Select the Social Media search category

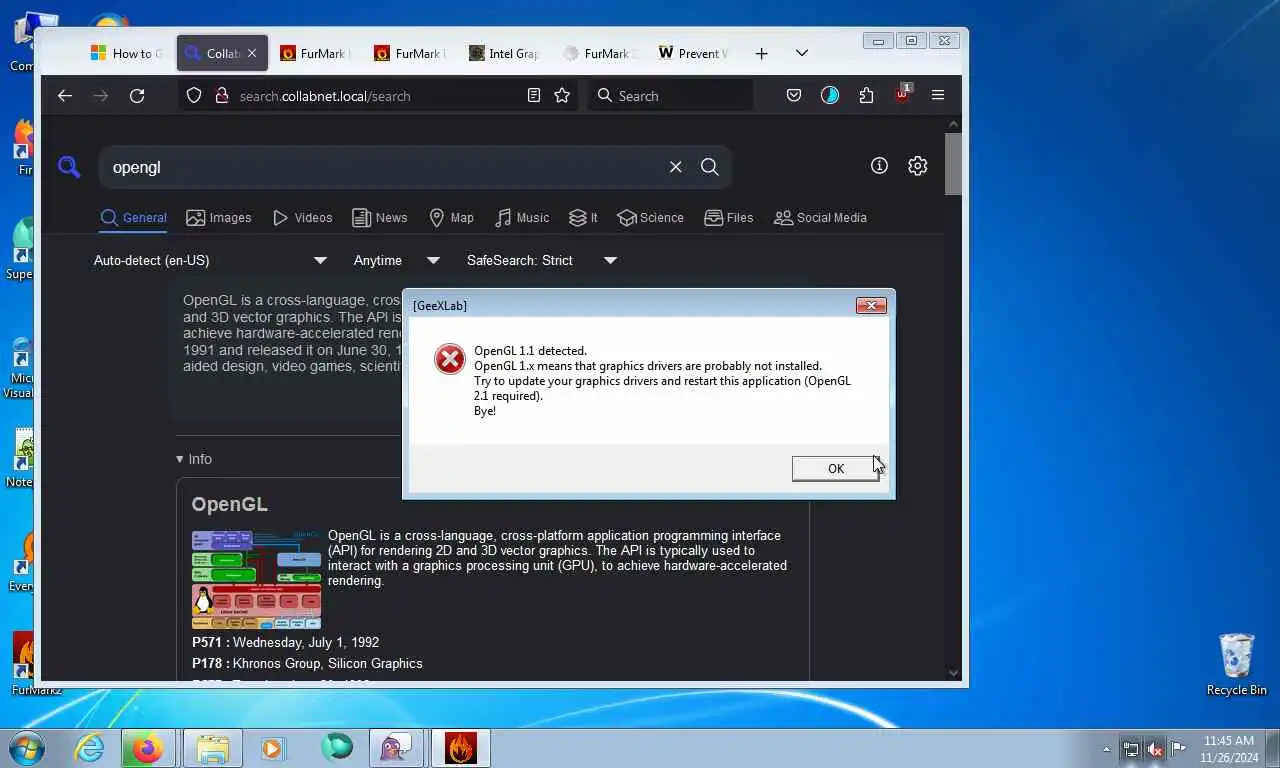(820, 218)
